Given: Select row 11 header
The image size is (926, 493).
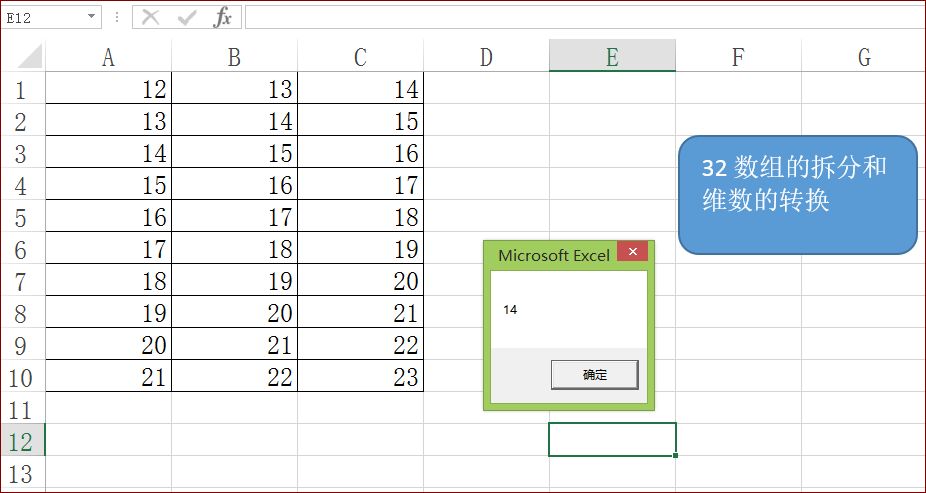Looking at the screenshot, I should click(x=23, y=407).
